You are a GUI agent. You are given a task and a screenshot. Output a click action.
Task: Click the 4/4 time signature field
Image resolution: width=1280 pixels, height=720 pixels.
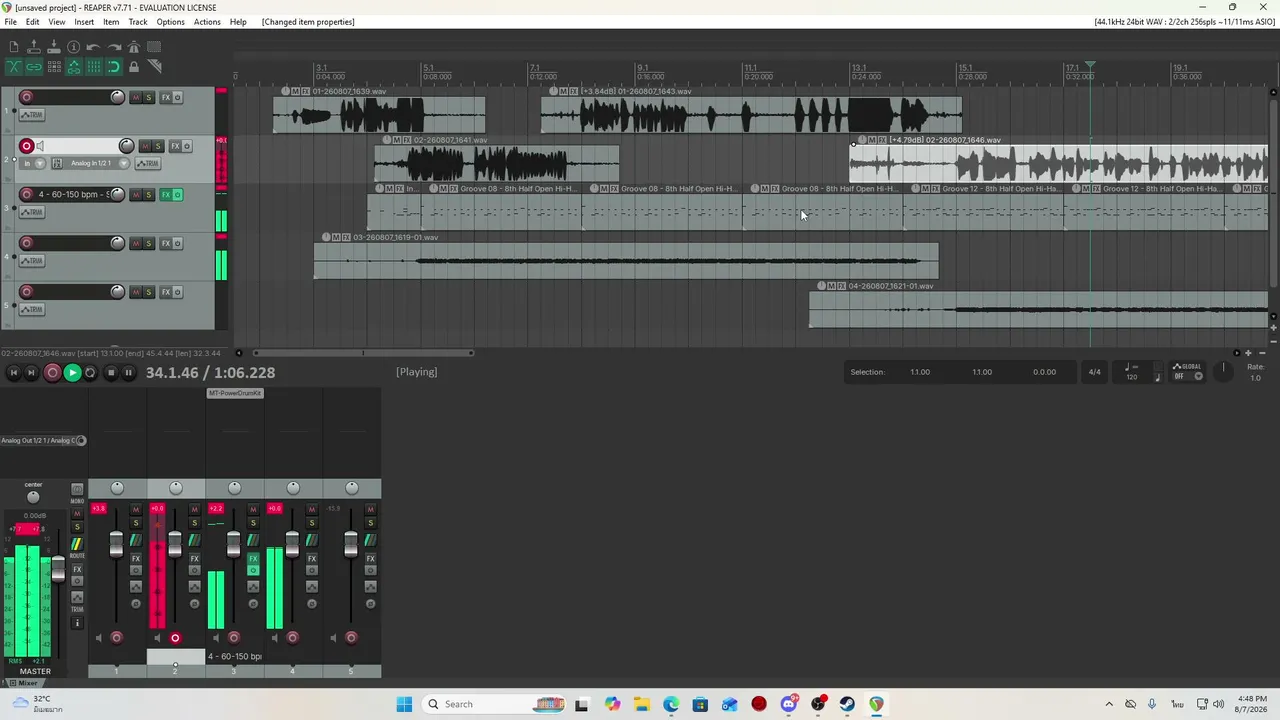[x=1094, y=372]
